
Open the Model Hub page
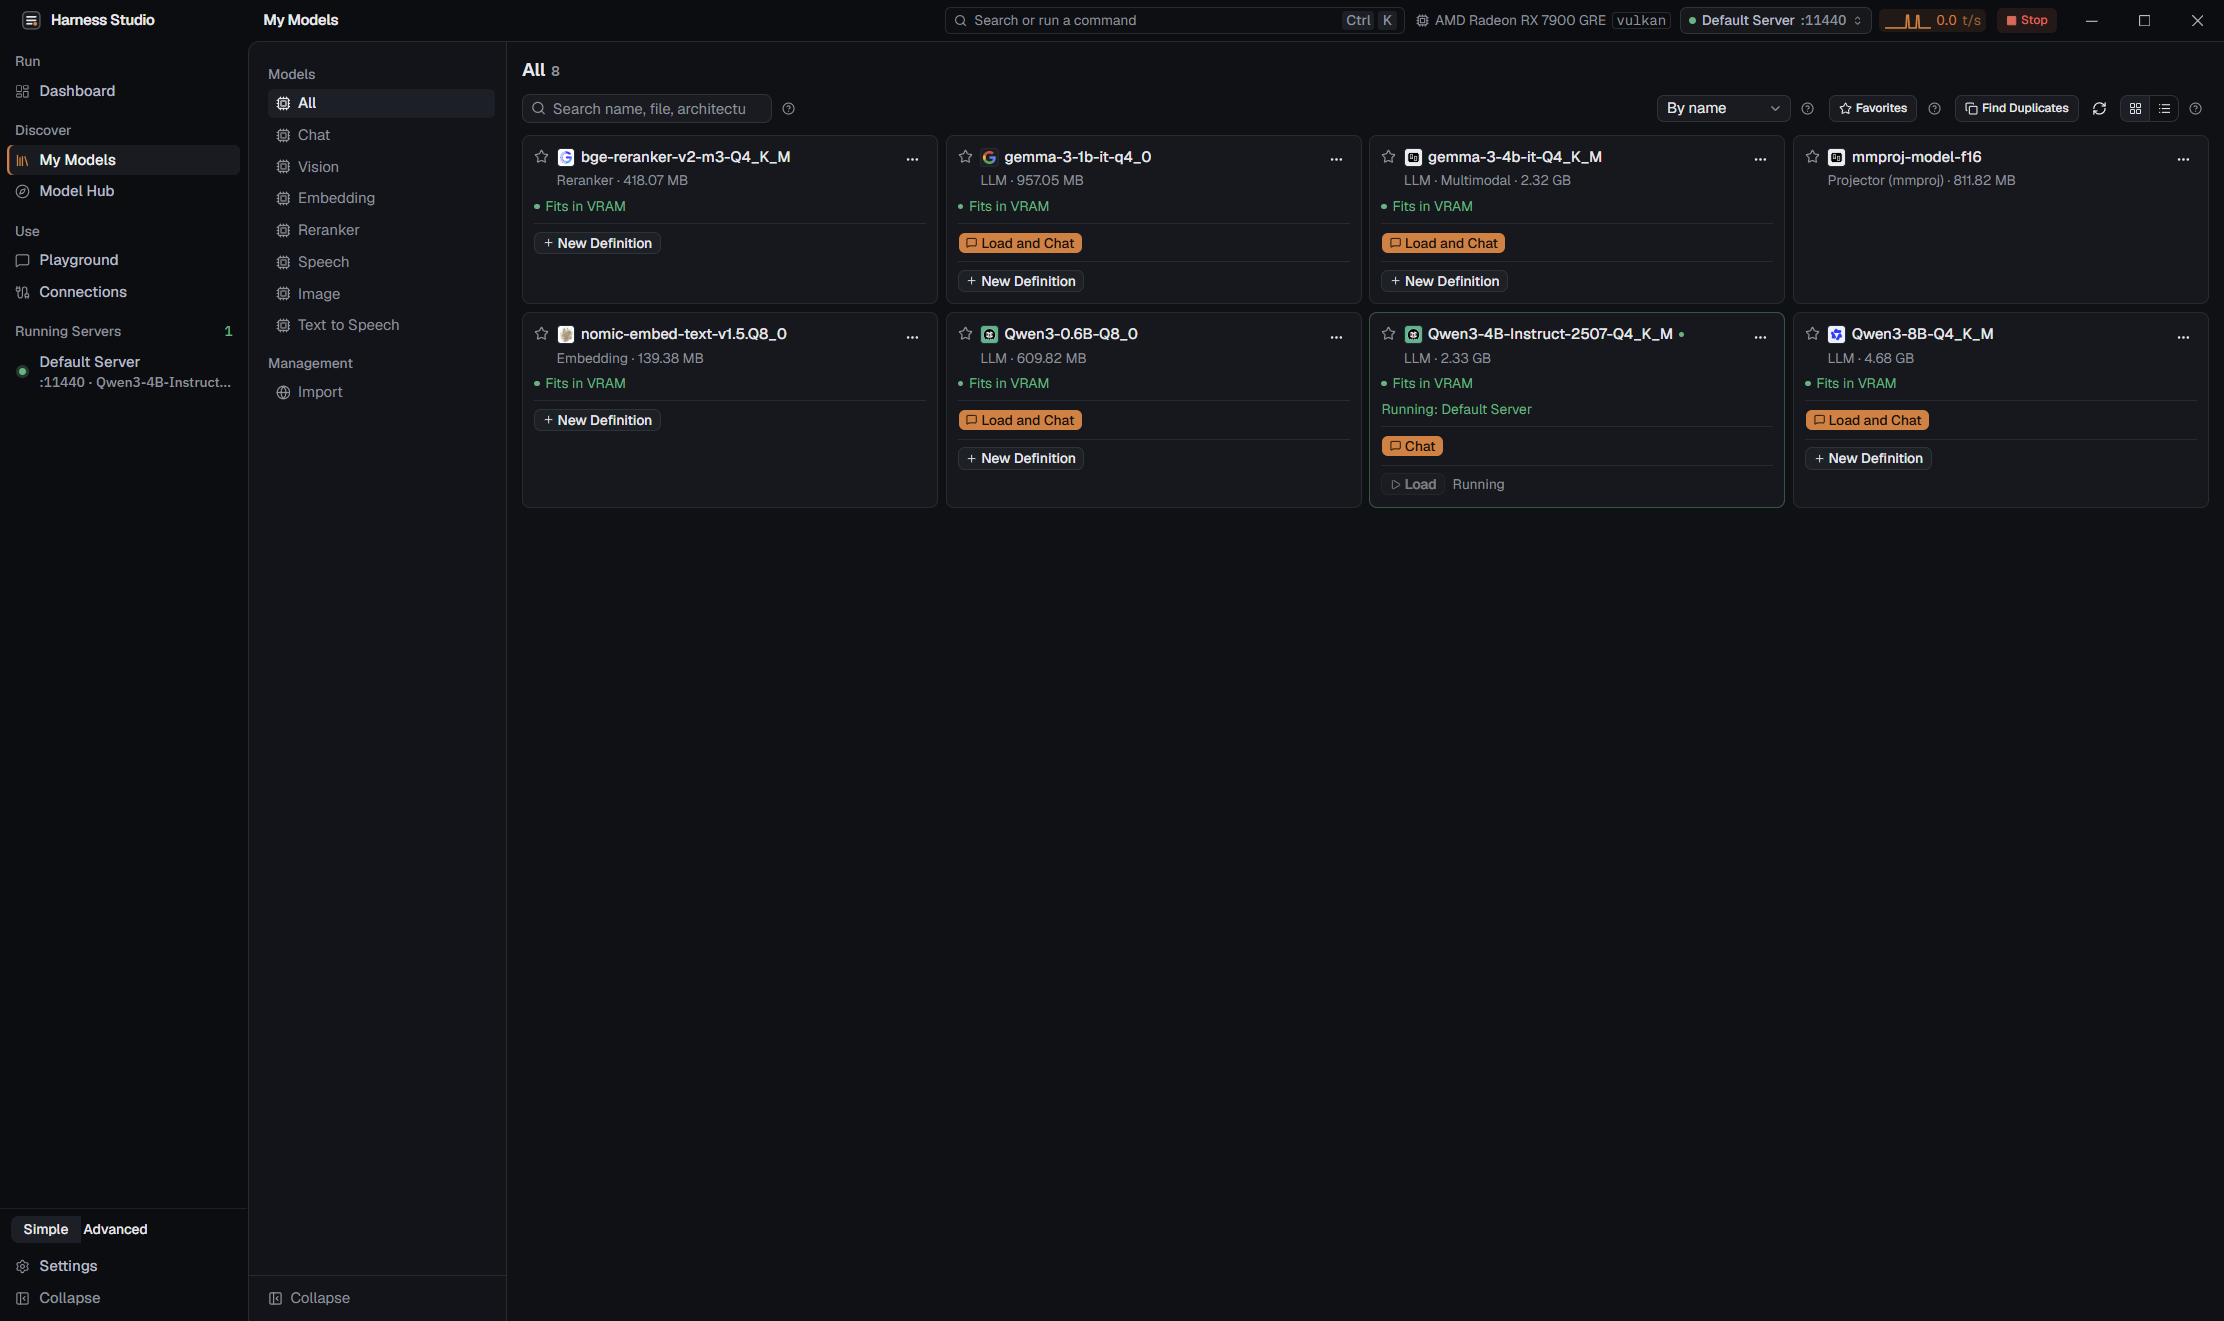[x=123, y=191]
